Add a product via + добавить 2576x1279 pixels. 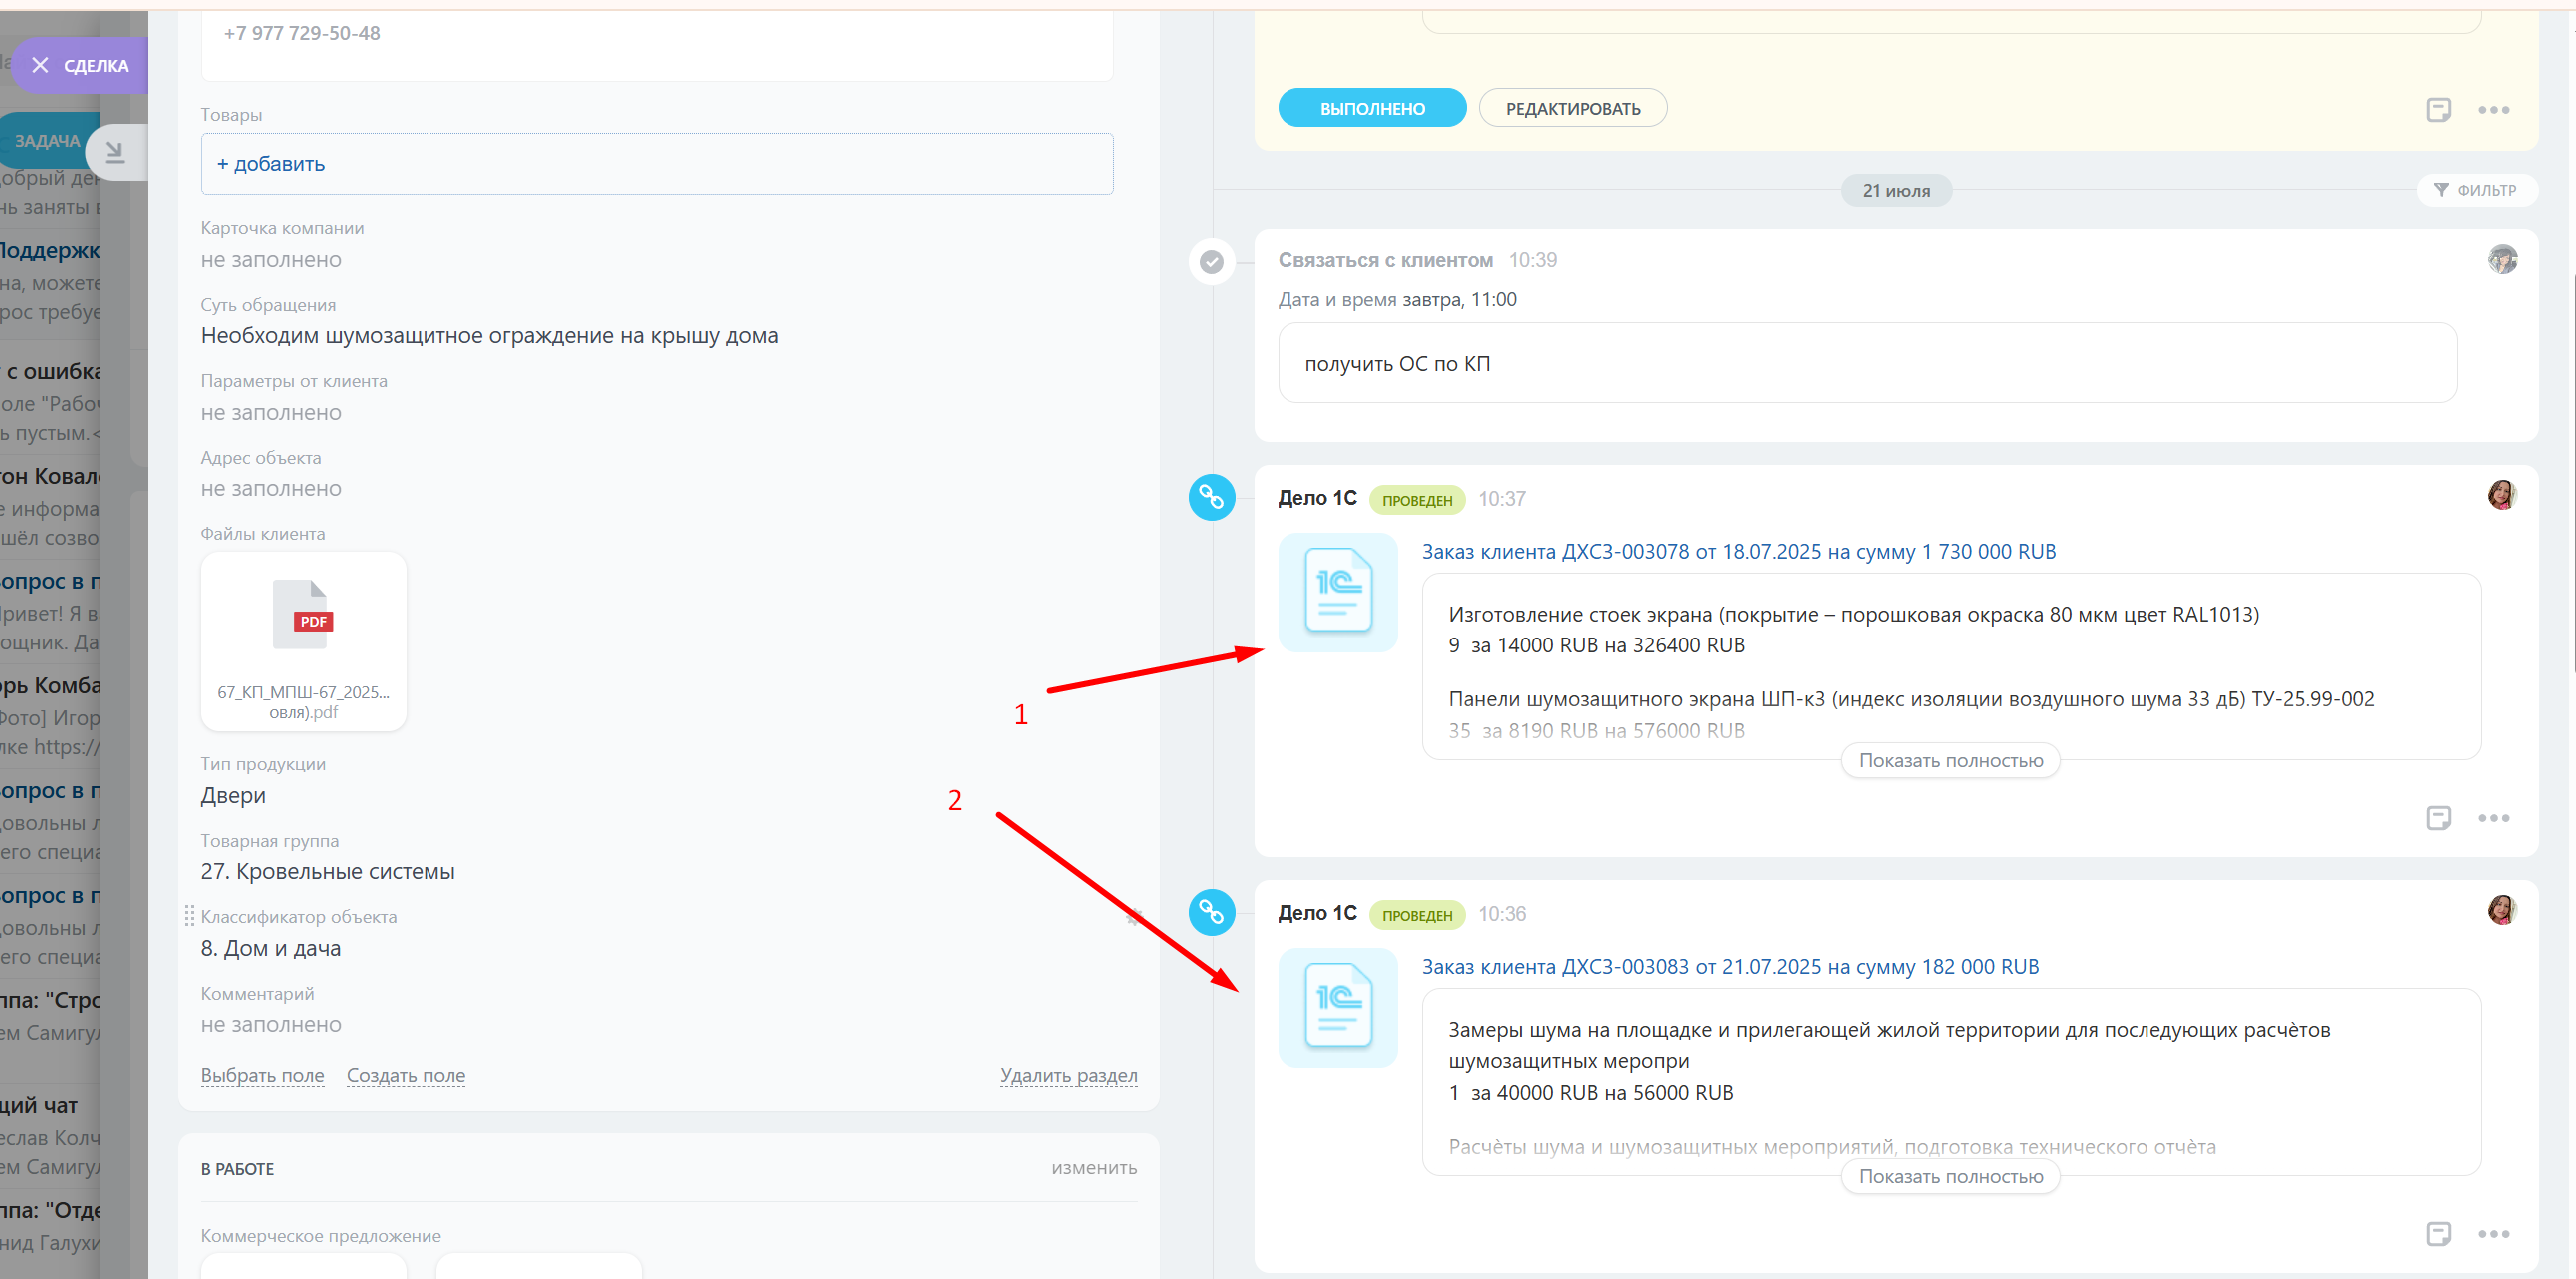click(270, 164)
